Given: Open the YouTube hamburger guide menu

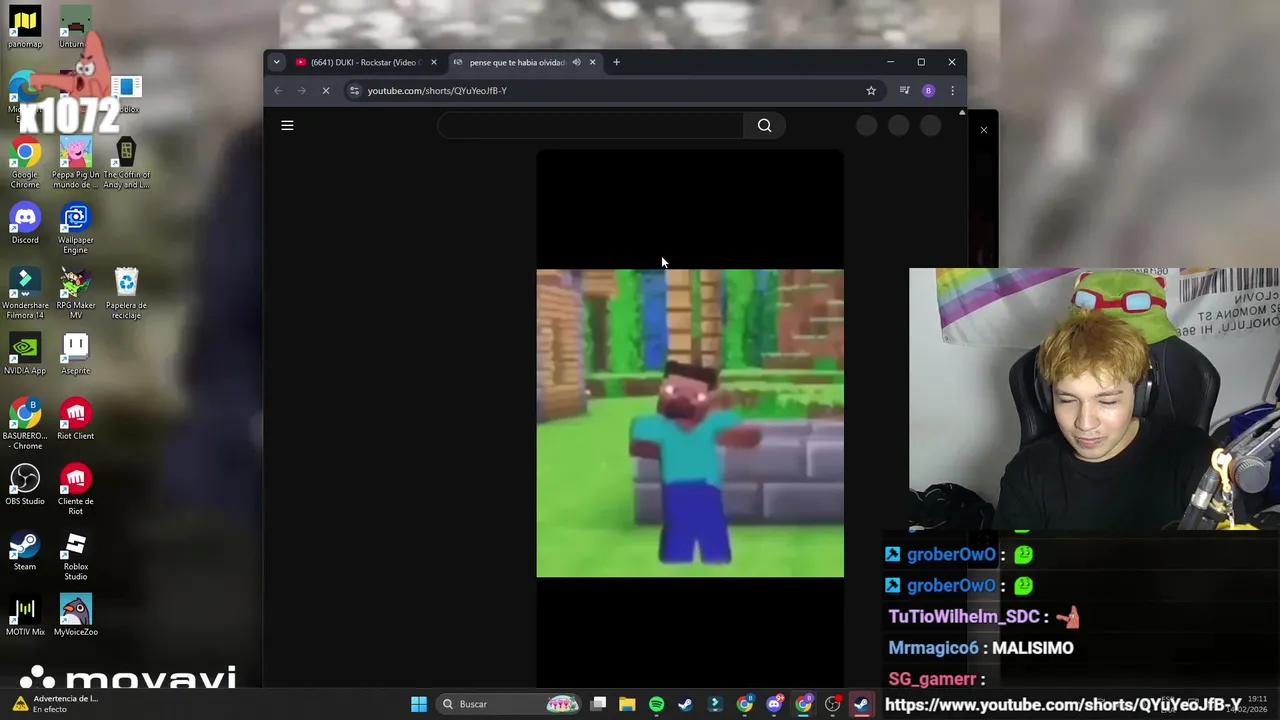Looking at the screenshot, I should pyautogui.click(x=287, y=125).
